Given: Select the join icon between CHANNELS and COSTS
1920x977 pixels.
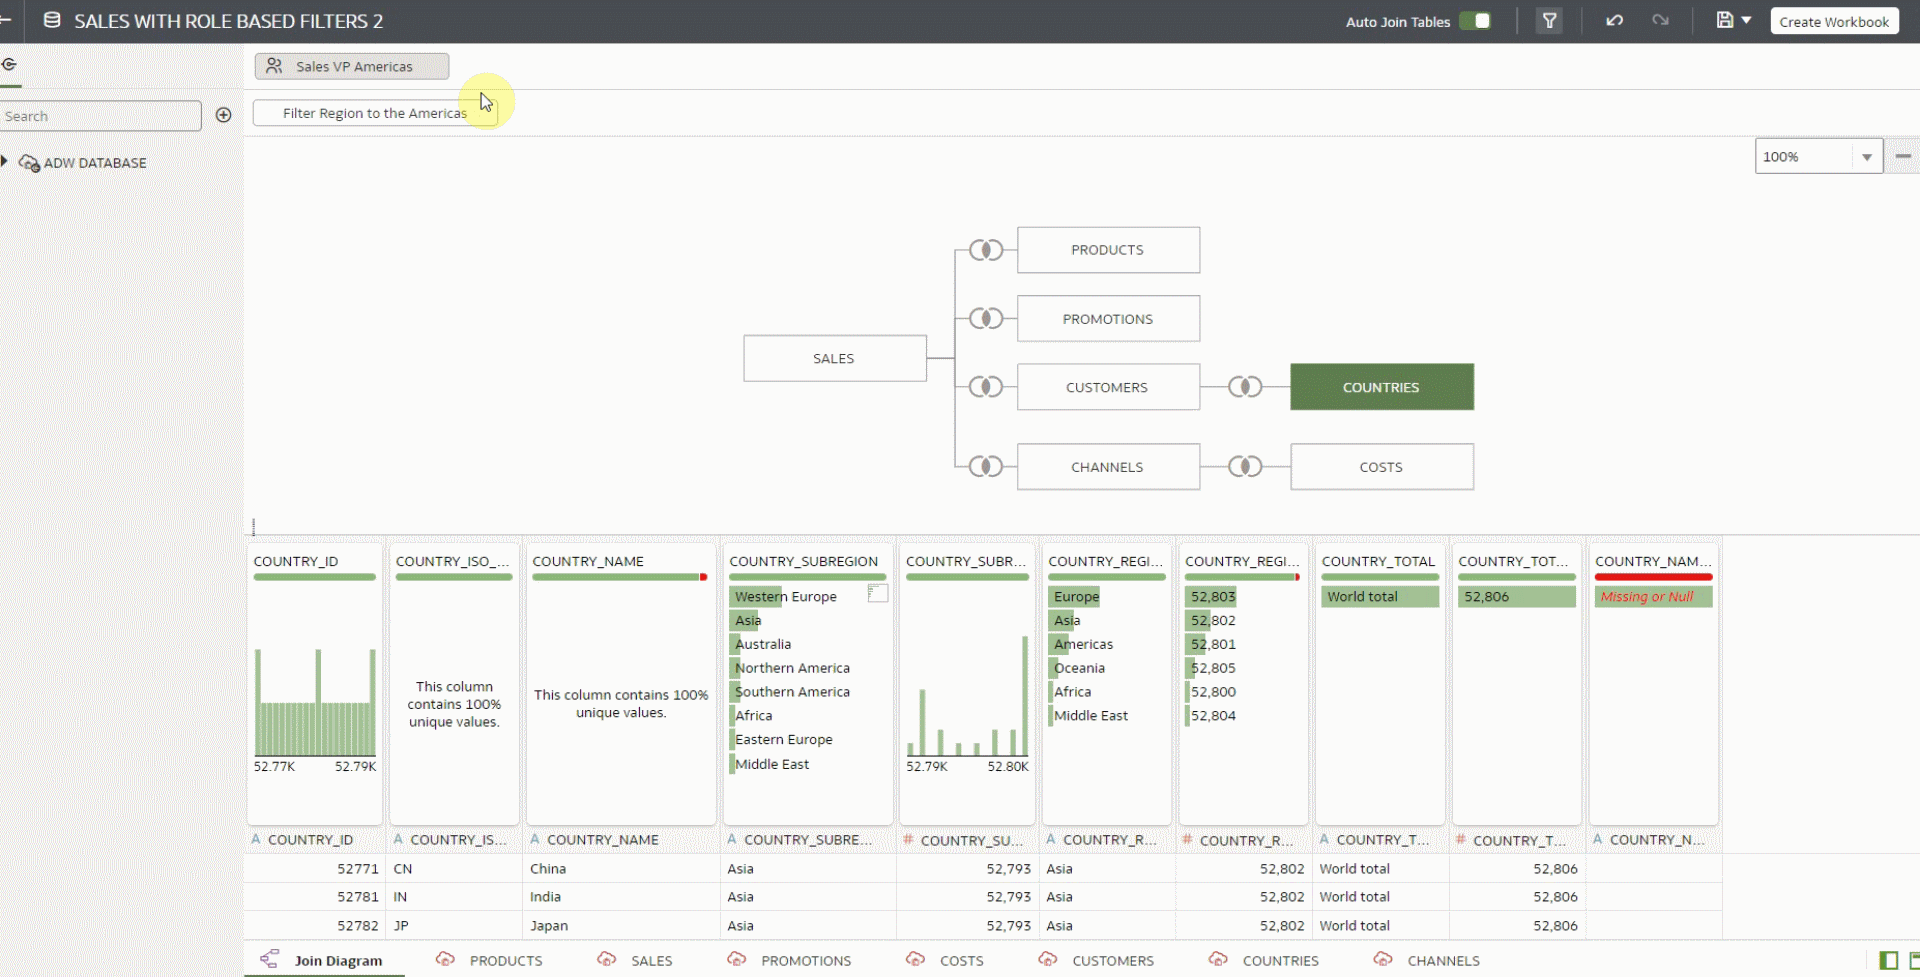Looking at the screenshot, I should pyautogui.click(x=1245, y=466).
